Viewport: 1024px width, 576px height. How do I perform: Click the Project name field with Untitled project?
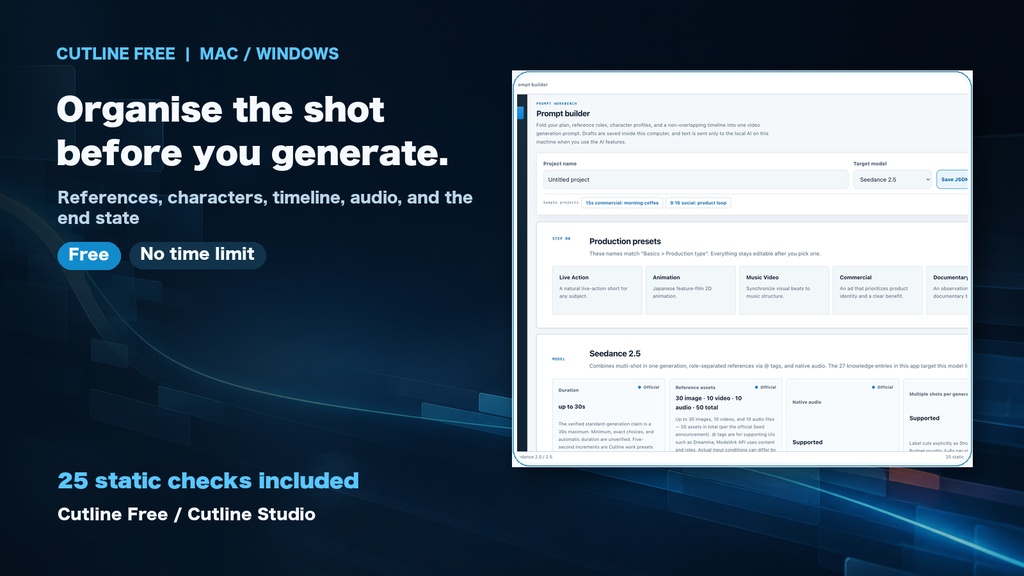click(696, 180)
